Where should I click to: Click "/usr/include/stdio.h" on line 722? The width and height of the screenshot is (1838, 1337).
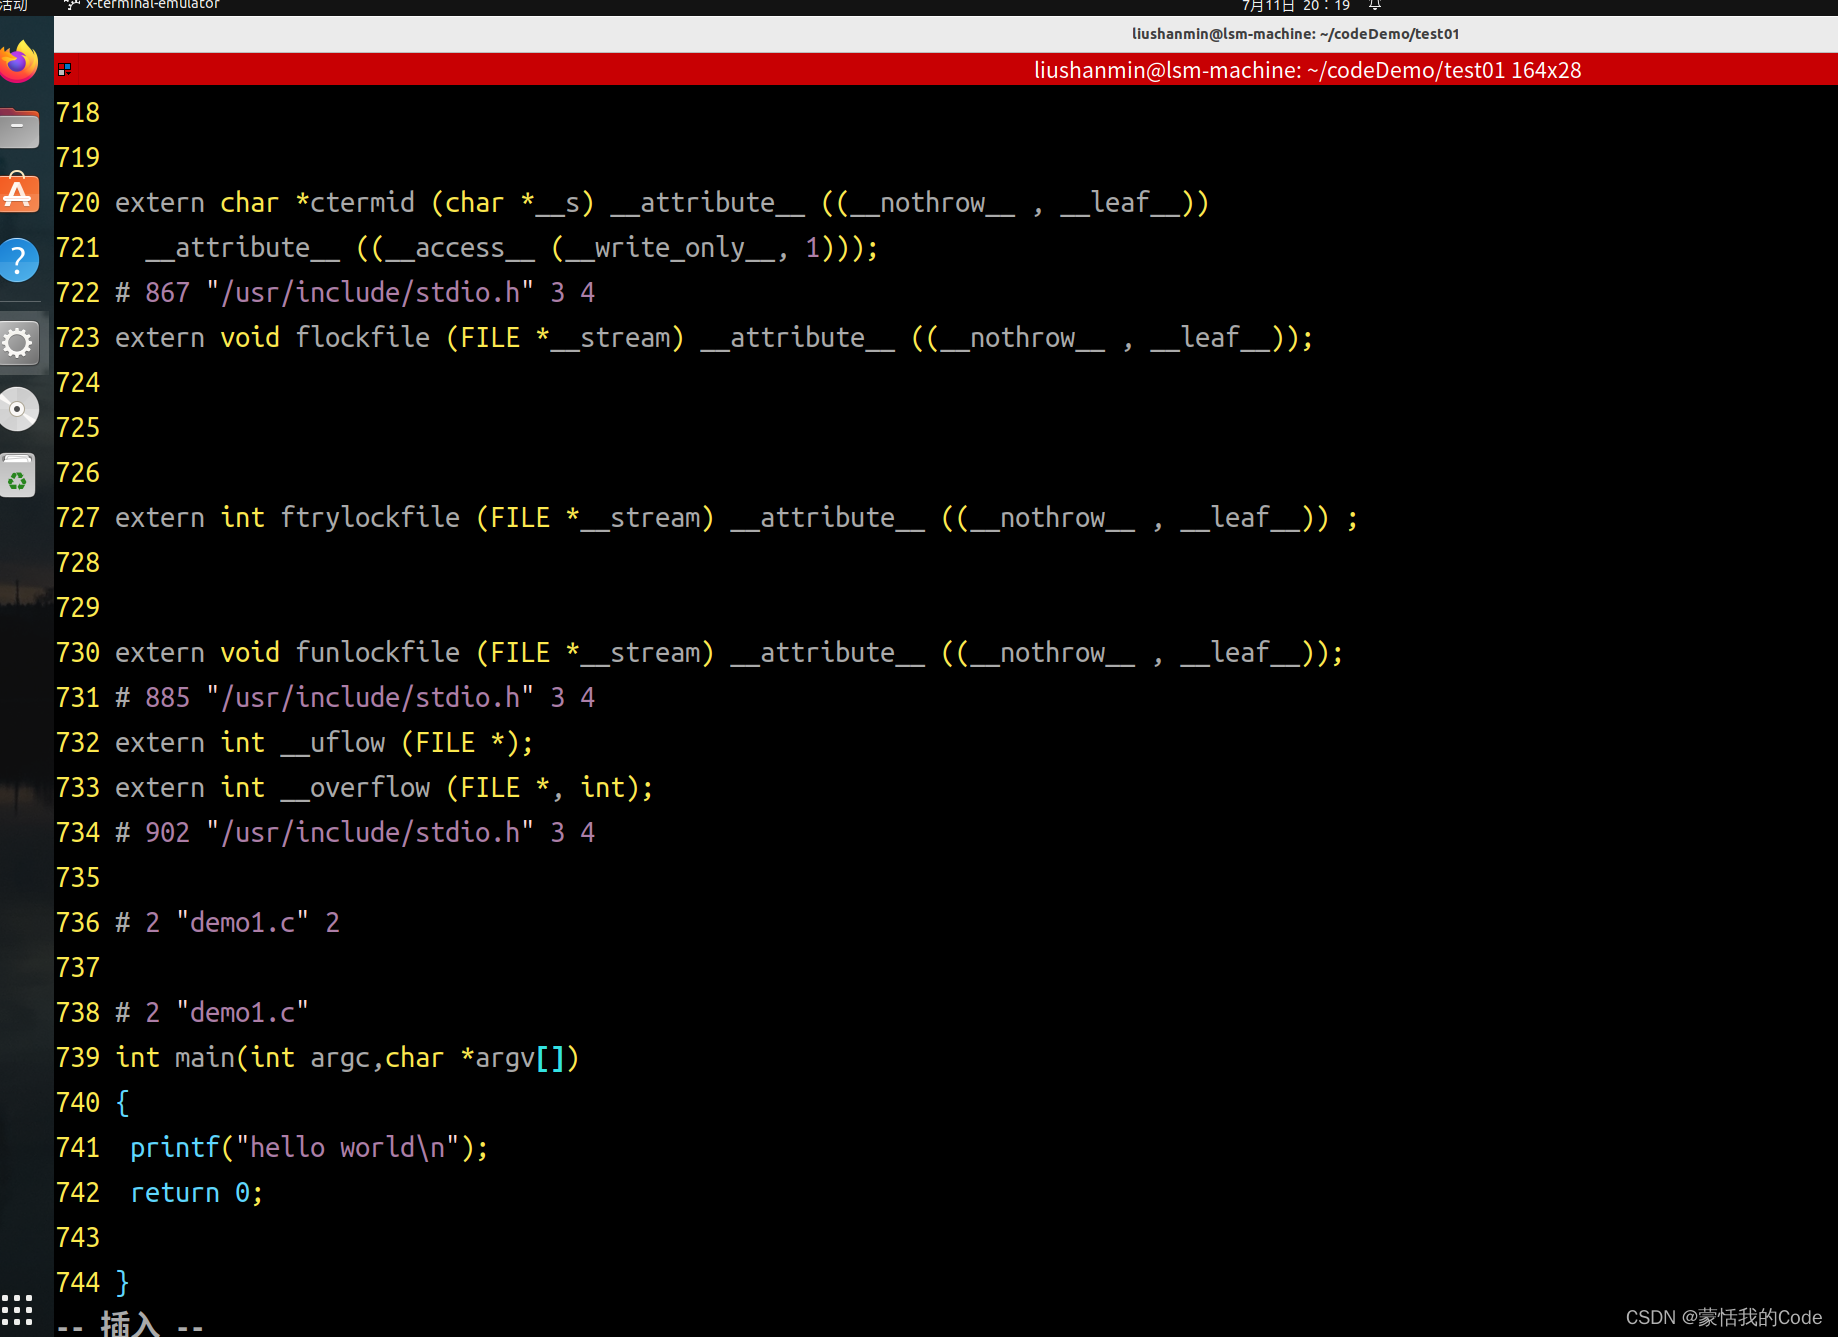[371, 293]
